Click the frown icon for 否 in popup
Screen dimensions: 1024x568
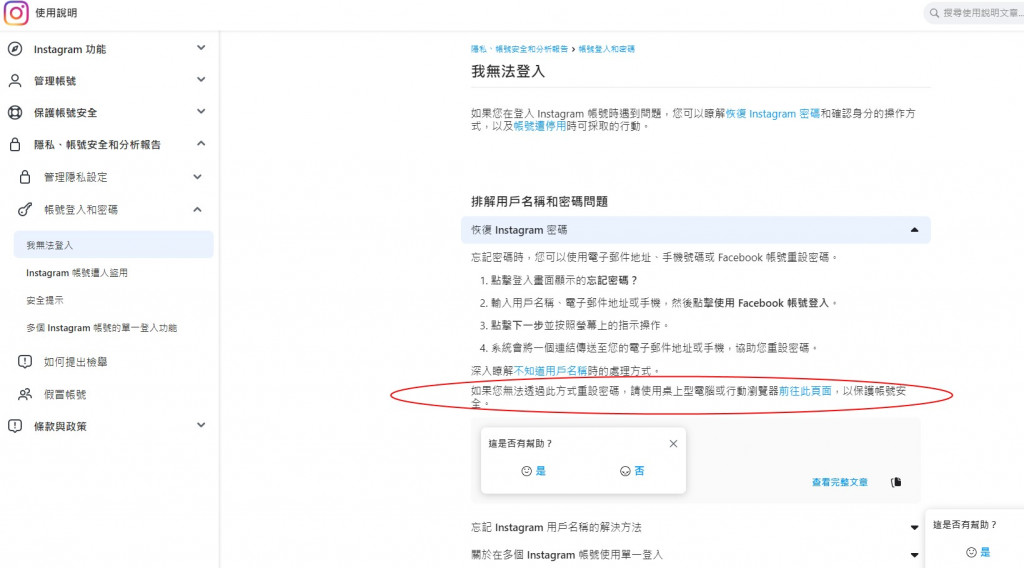625,471
